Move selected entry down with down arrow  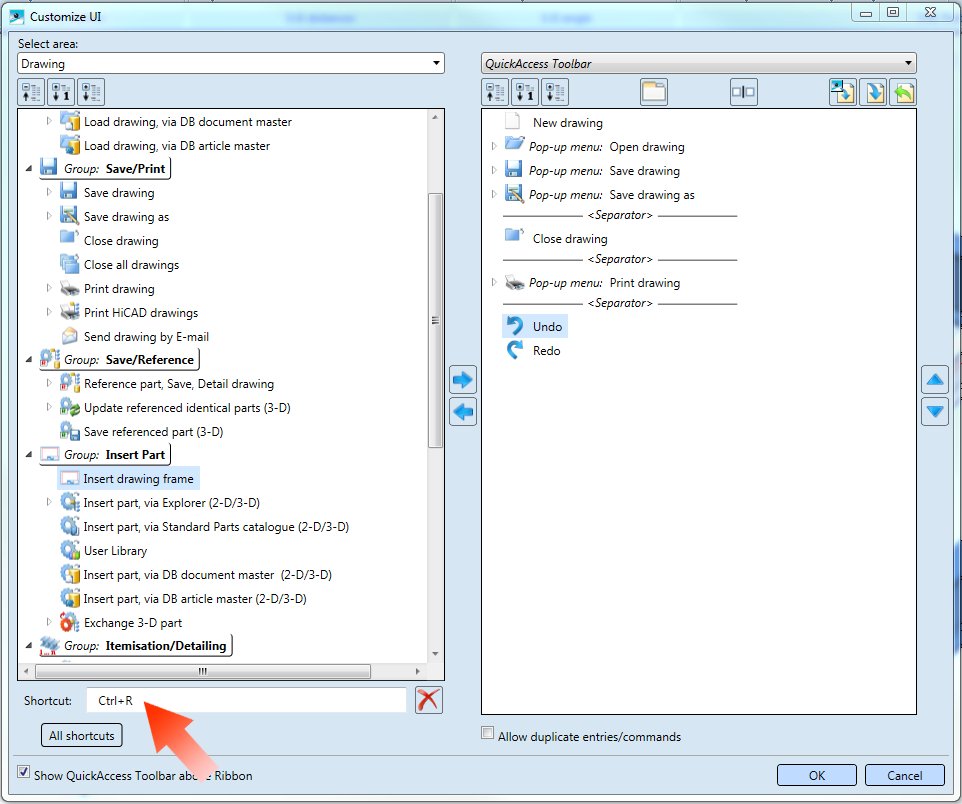(x=935, y=411)
